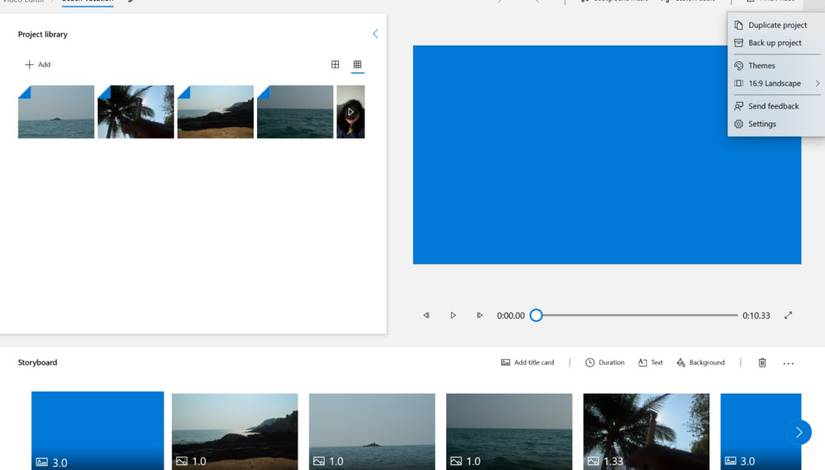Open storyboard more options ellipsis
825x470 pixels.
tap(788, 363)
